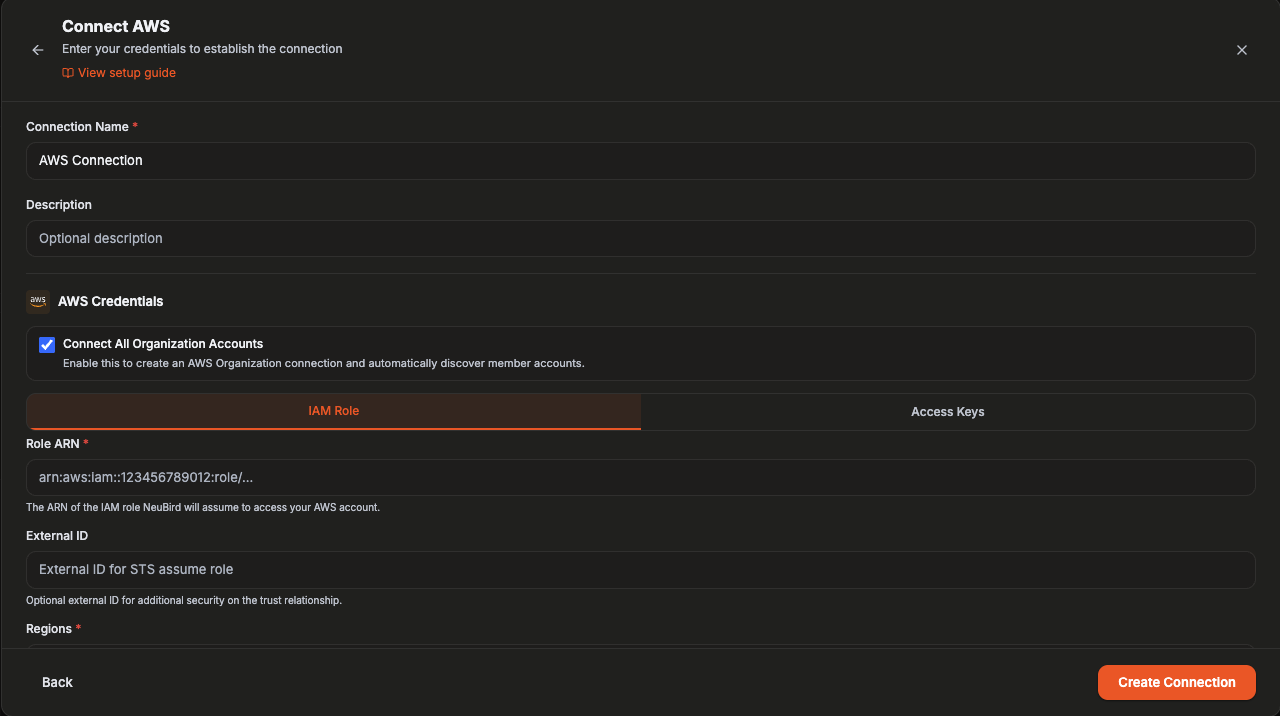Click the Role ARN helper text about NeuBird
The image size is (1280, 716).
click(x=203, y=508)
